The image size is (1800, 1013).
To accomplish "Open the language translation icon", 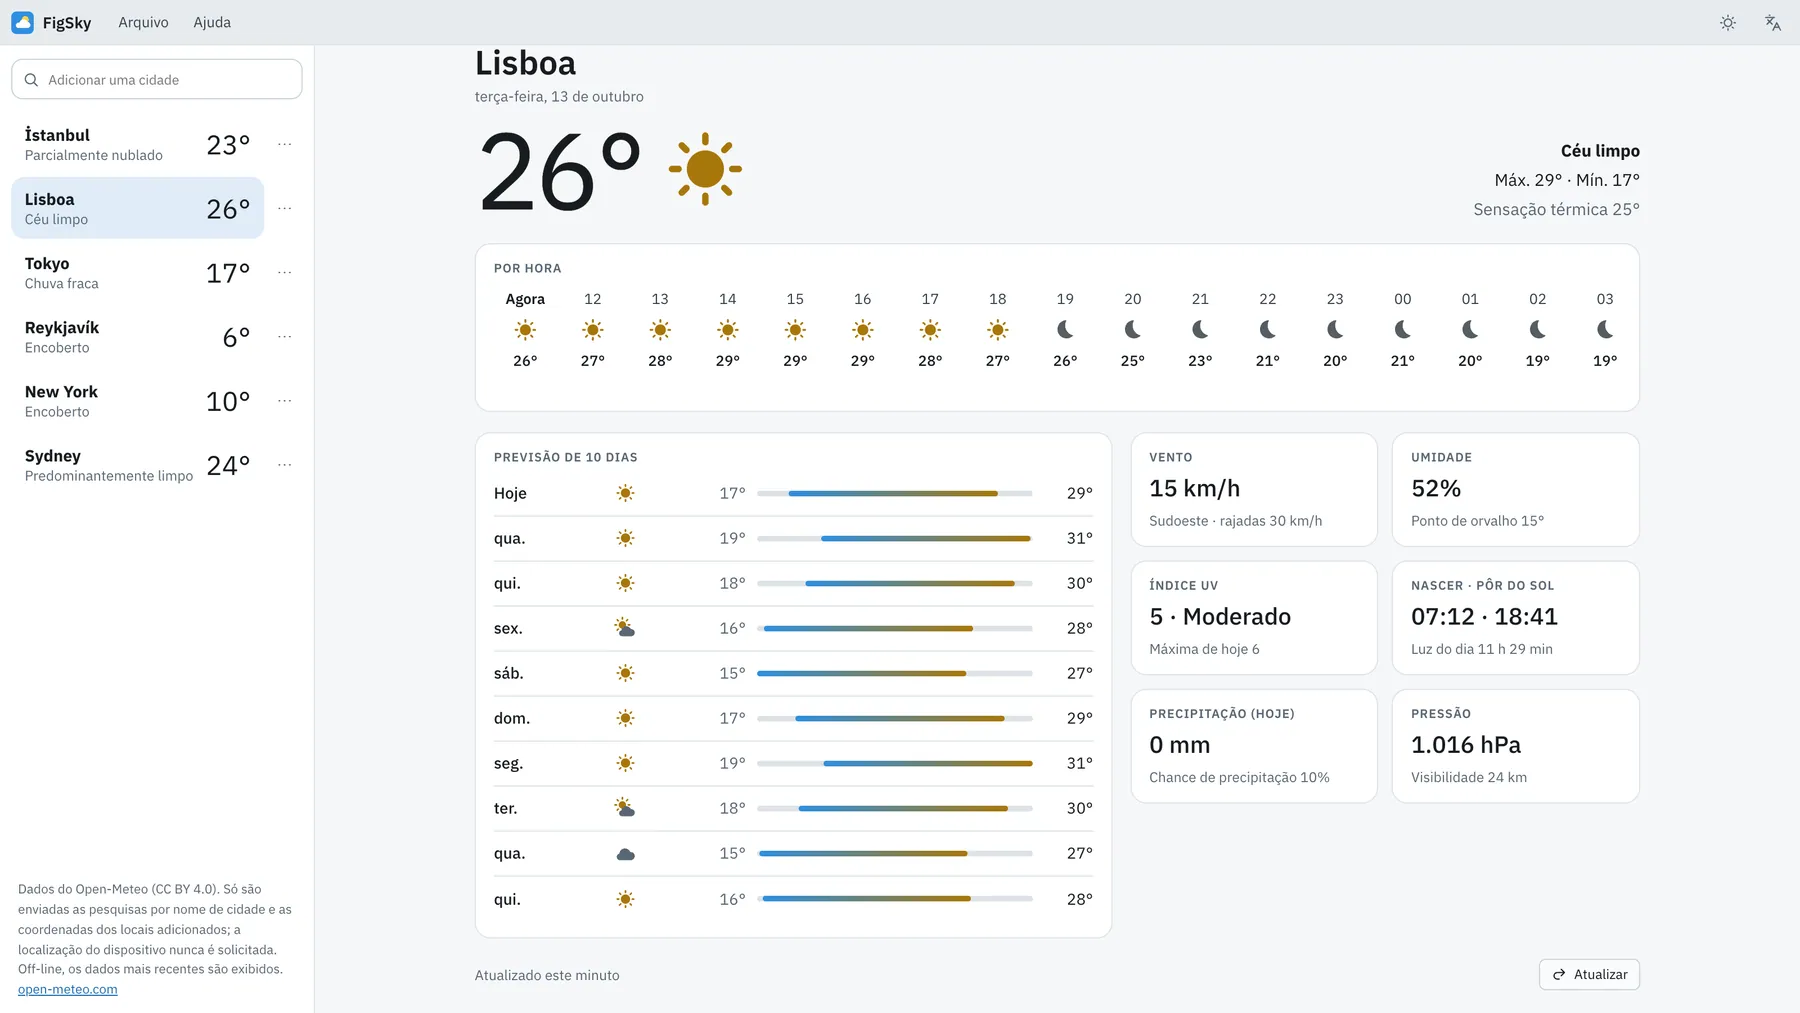I will coord(1772,23).
